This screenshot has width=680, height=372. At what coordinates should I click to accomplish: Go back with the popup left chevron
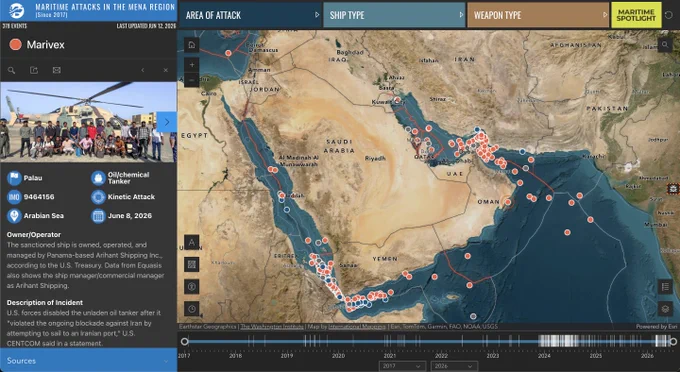click(x=143, y=70)
